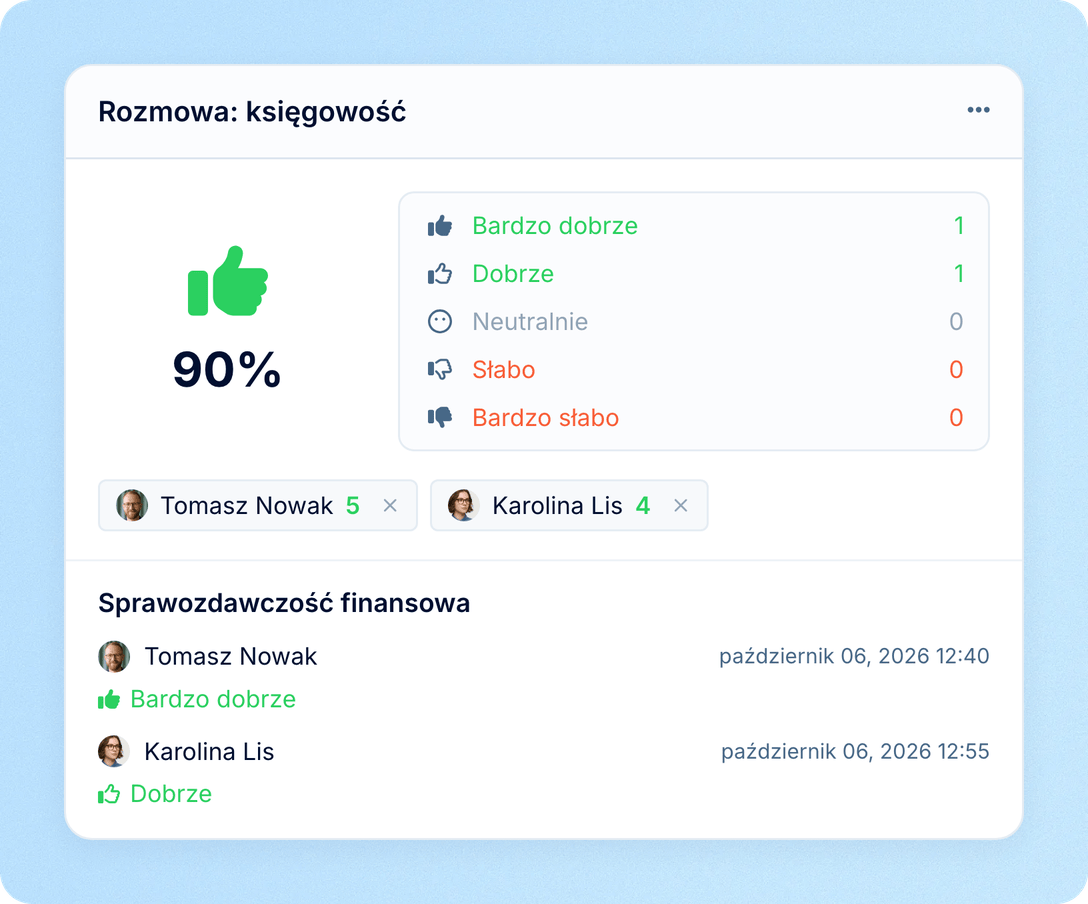Click the Neutralnie count value 0

(956, 321)
